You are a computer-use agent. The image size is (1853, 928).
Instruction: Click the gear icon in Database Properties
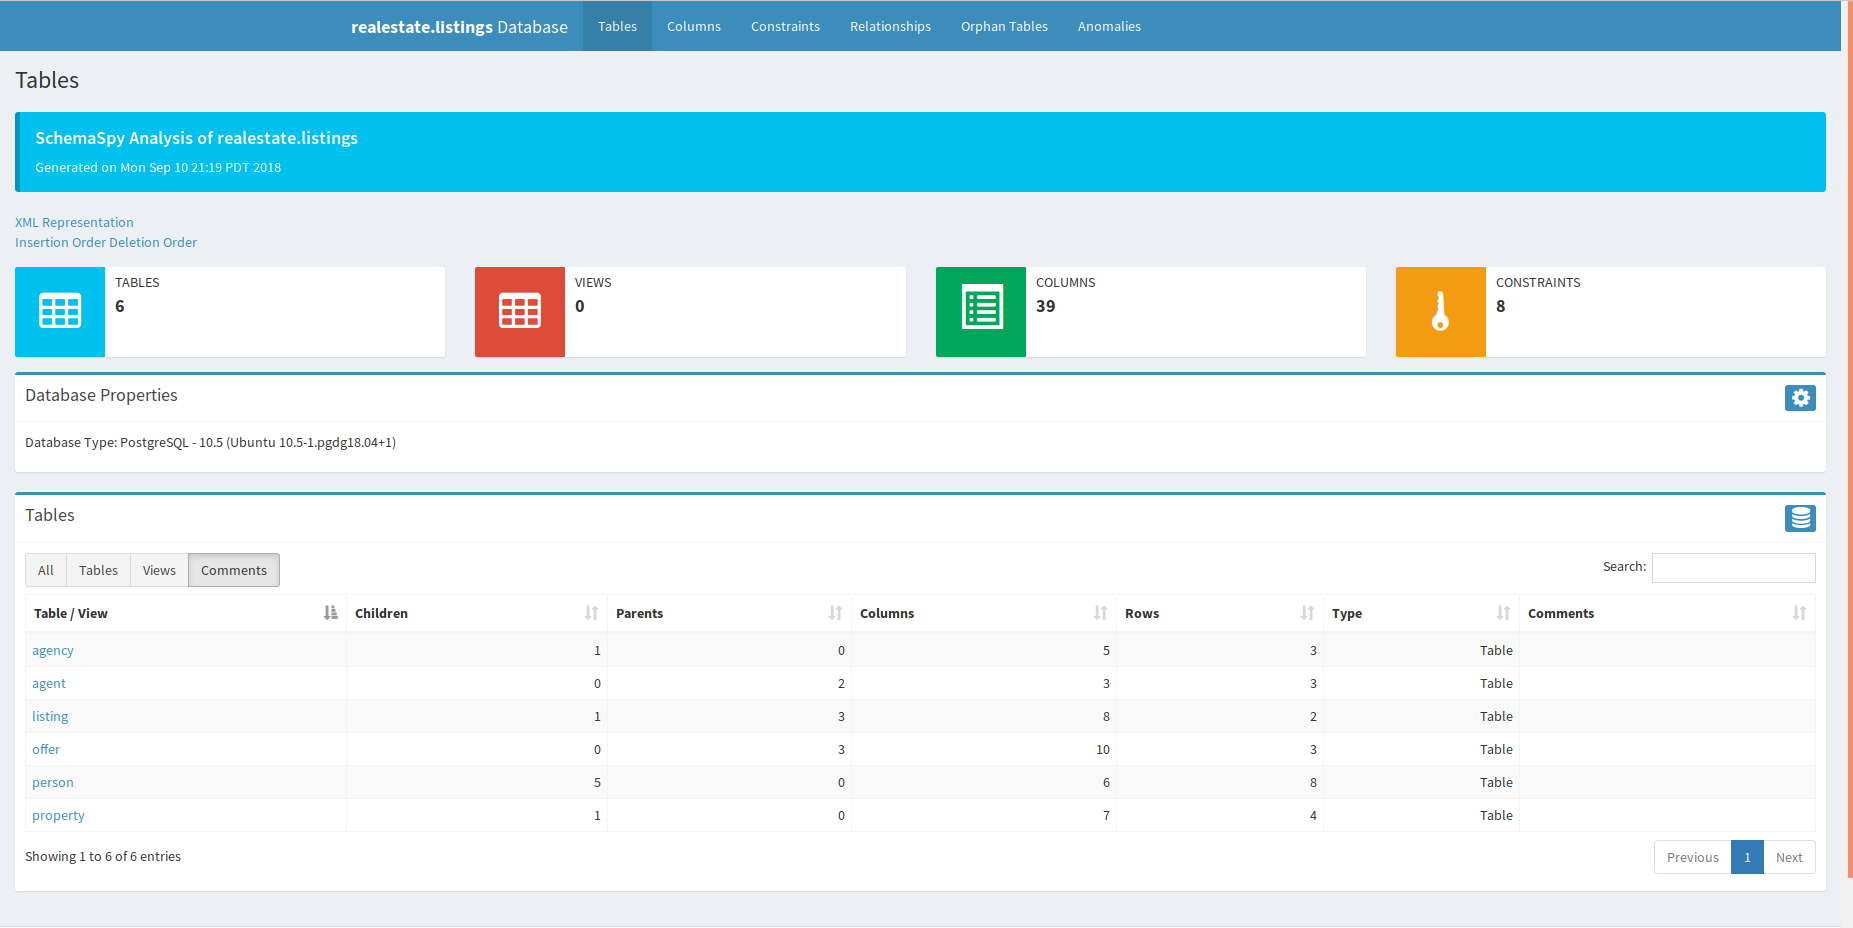[x=1800, y=398]
